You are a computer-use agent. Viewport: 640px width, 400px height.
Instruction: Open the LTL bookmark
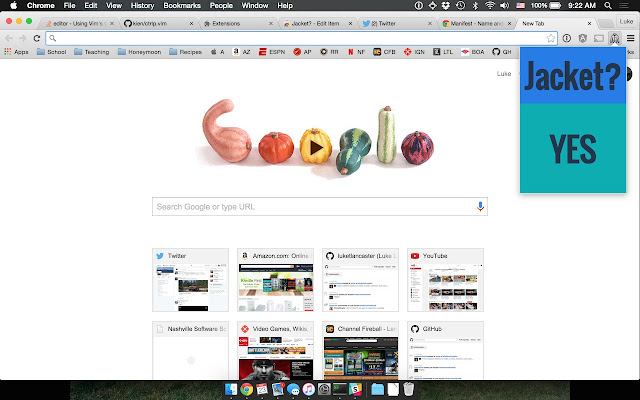[443, 52]
